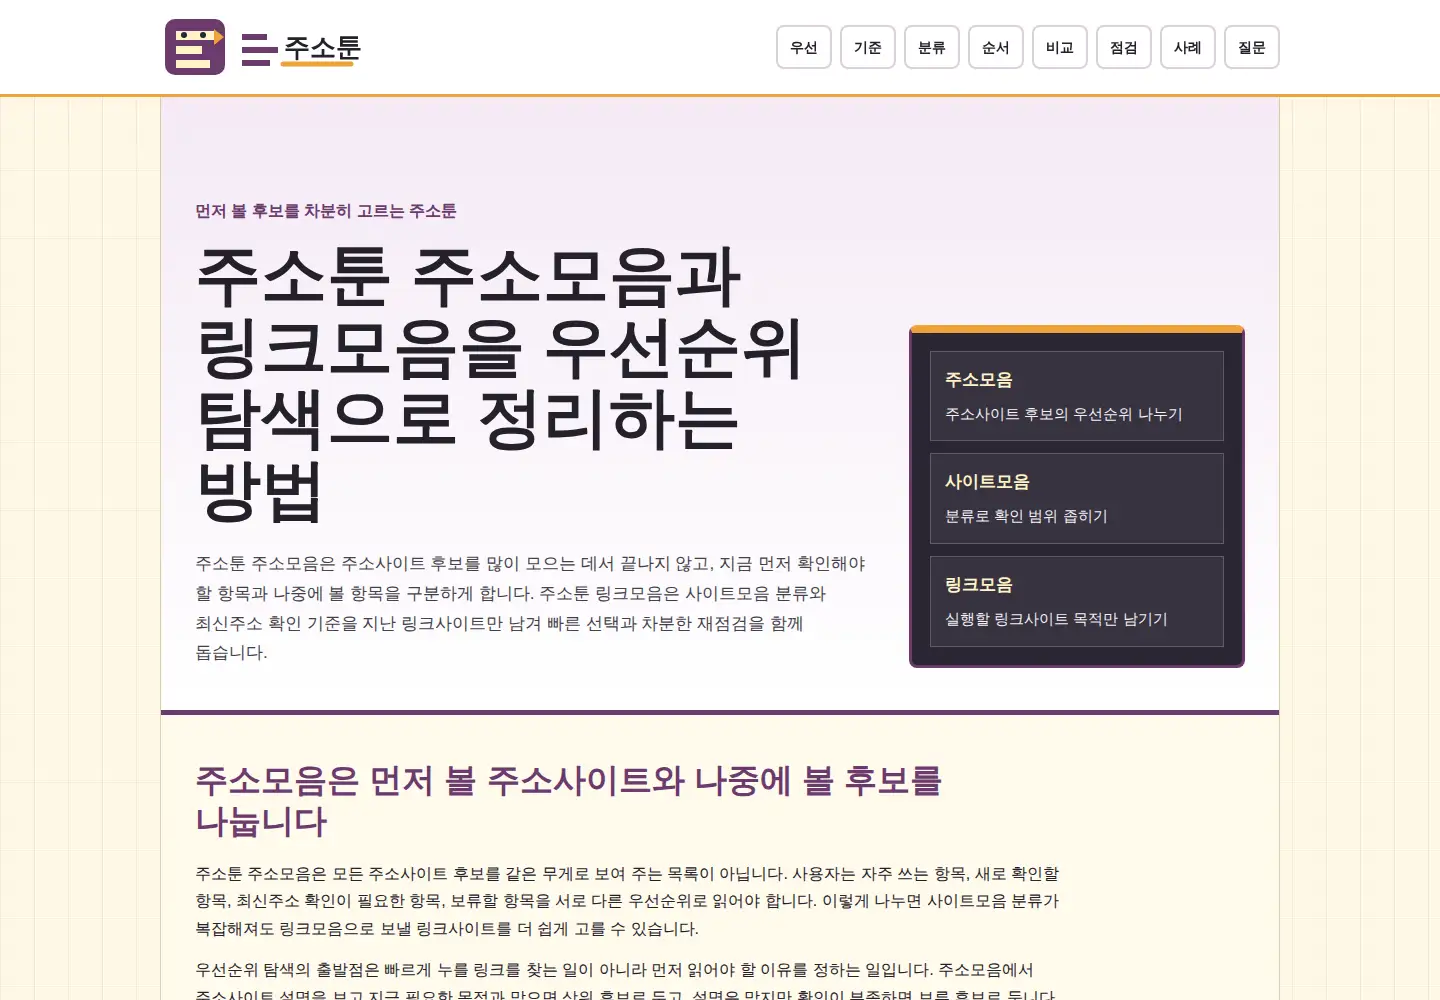The height and width of the screenshot is (1000, 1440).
Task: Open the 주소모음 card
Action: point(1077,396)
